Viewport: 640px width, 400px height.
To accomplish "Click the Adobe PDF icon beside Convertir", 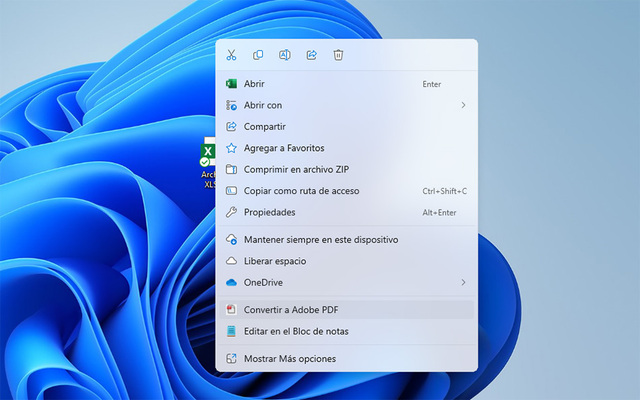I will [x=231, y=310].
